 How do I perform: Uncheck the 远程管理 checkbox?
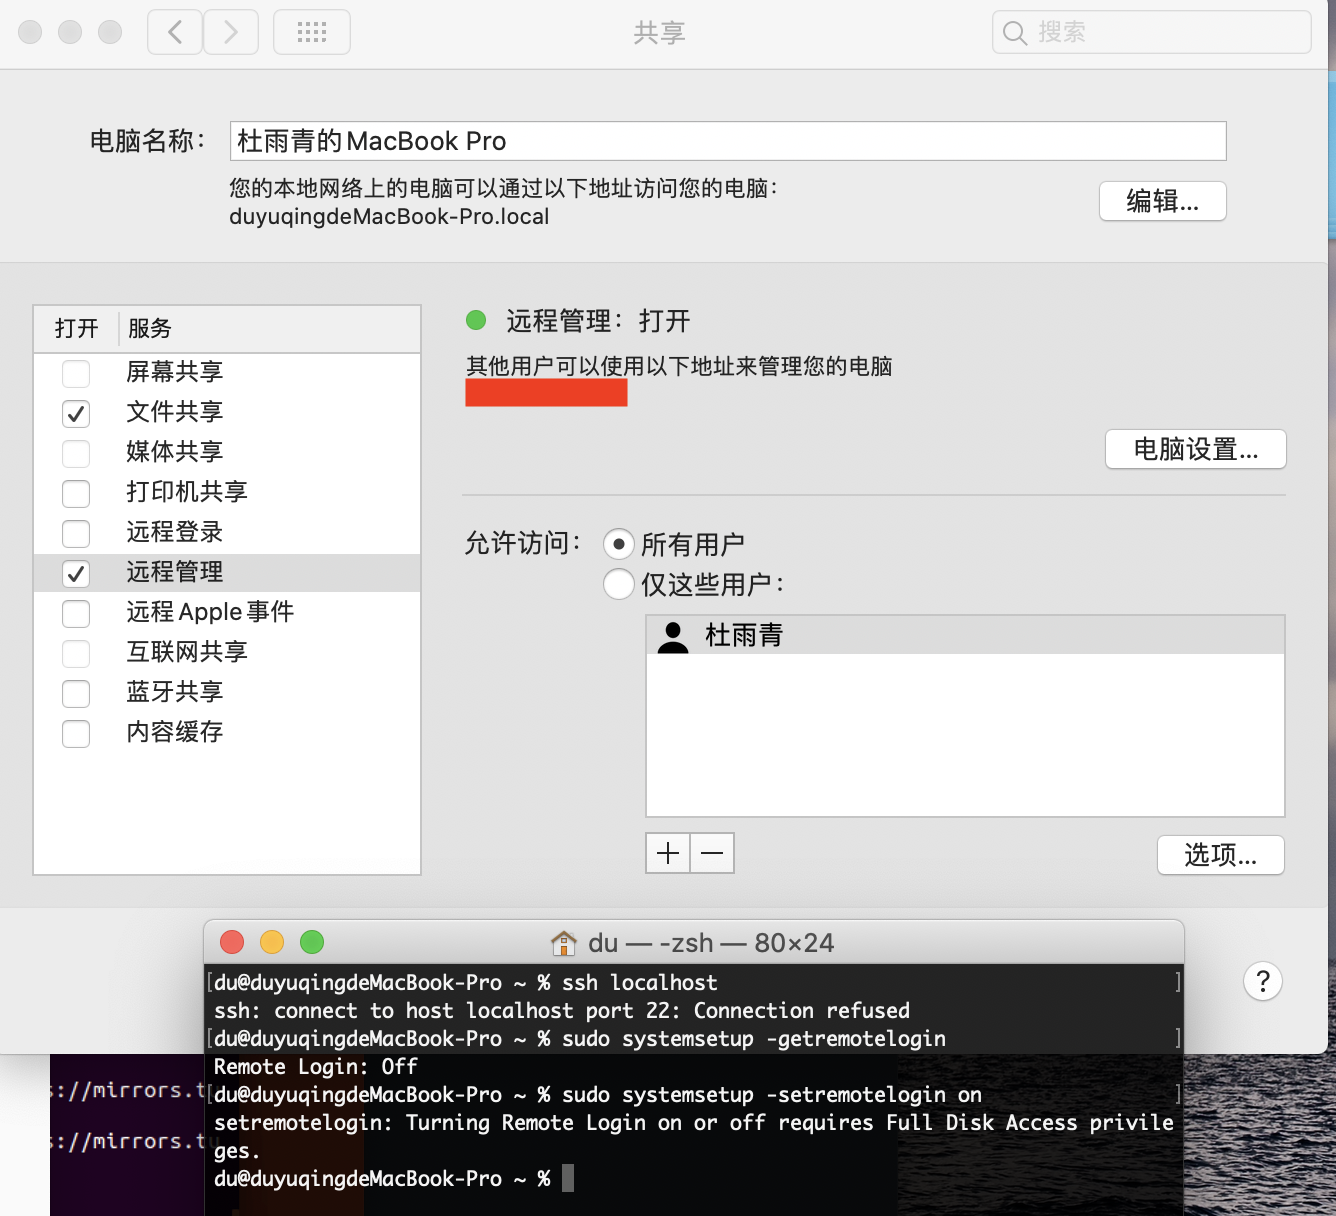point(76,573)
